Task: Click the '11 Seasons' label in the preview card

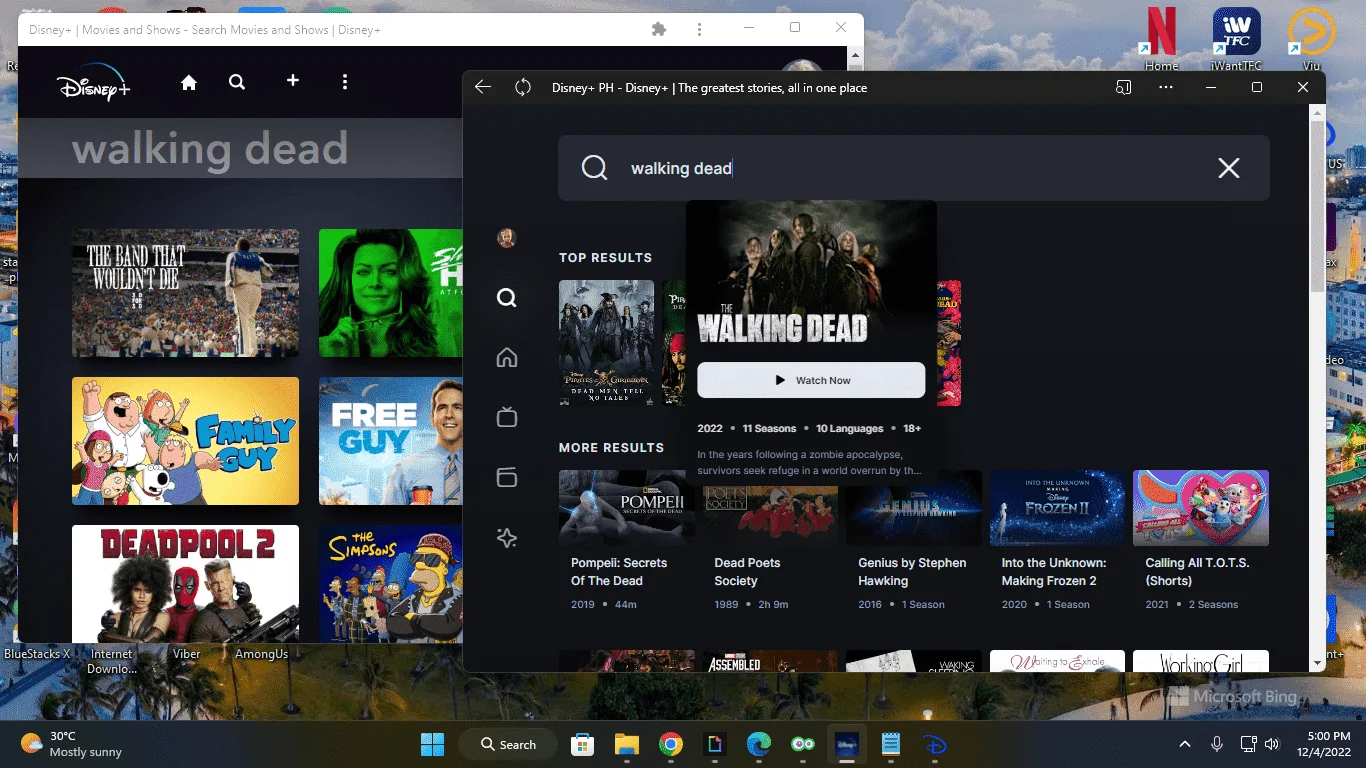Action: 769,428
